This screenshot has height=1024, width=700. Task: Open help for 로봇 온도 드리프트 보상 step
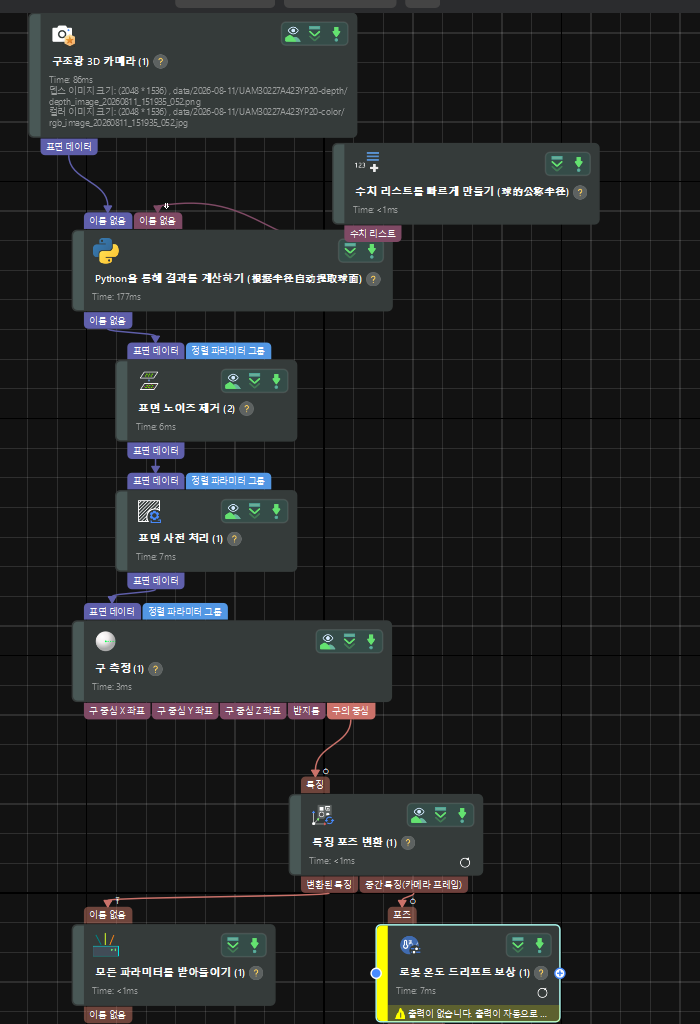click(541, 972)
